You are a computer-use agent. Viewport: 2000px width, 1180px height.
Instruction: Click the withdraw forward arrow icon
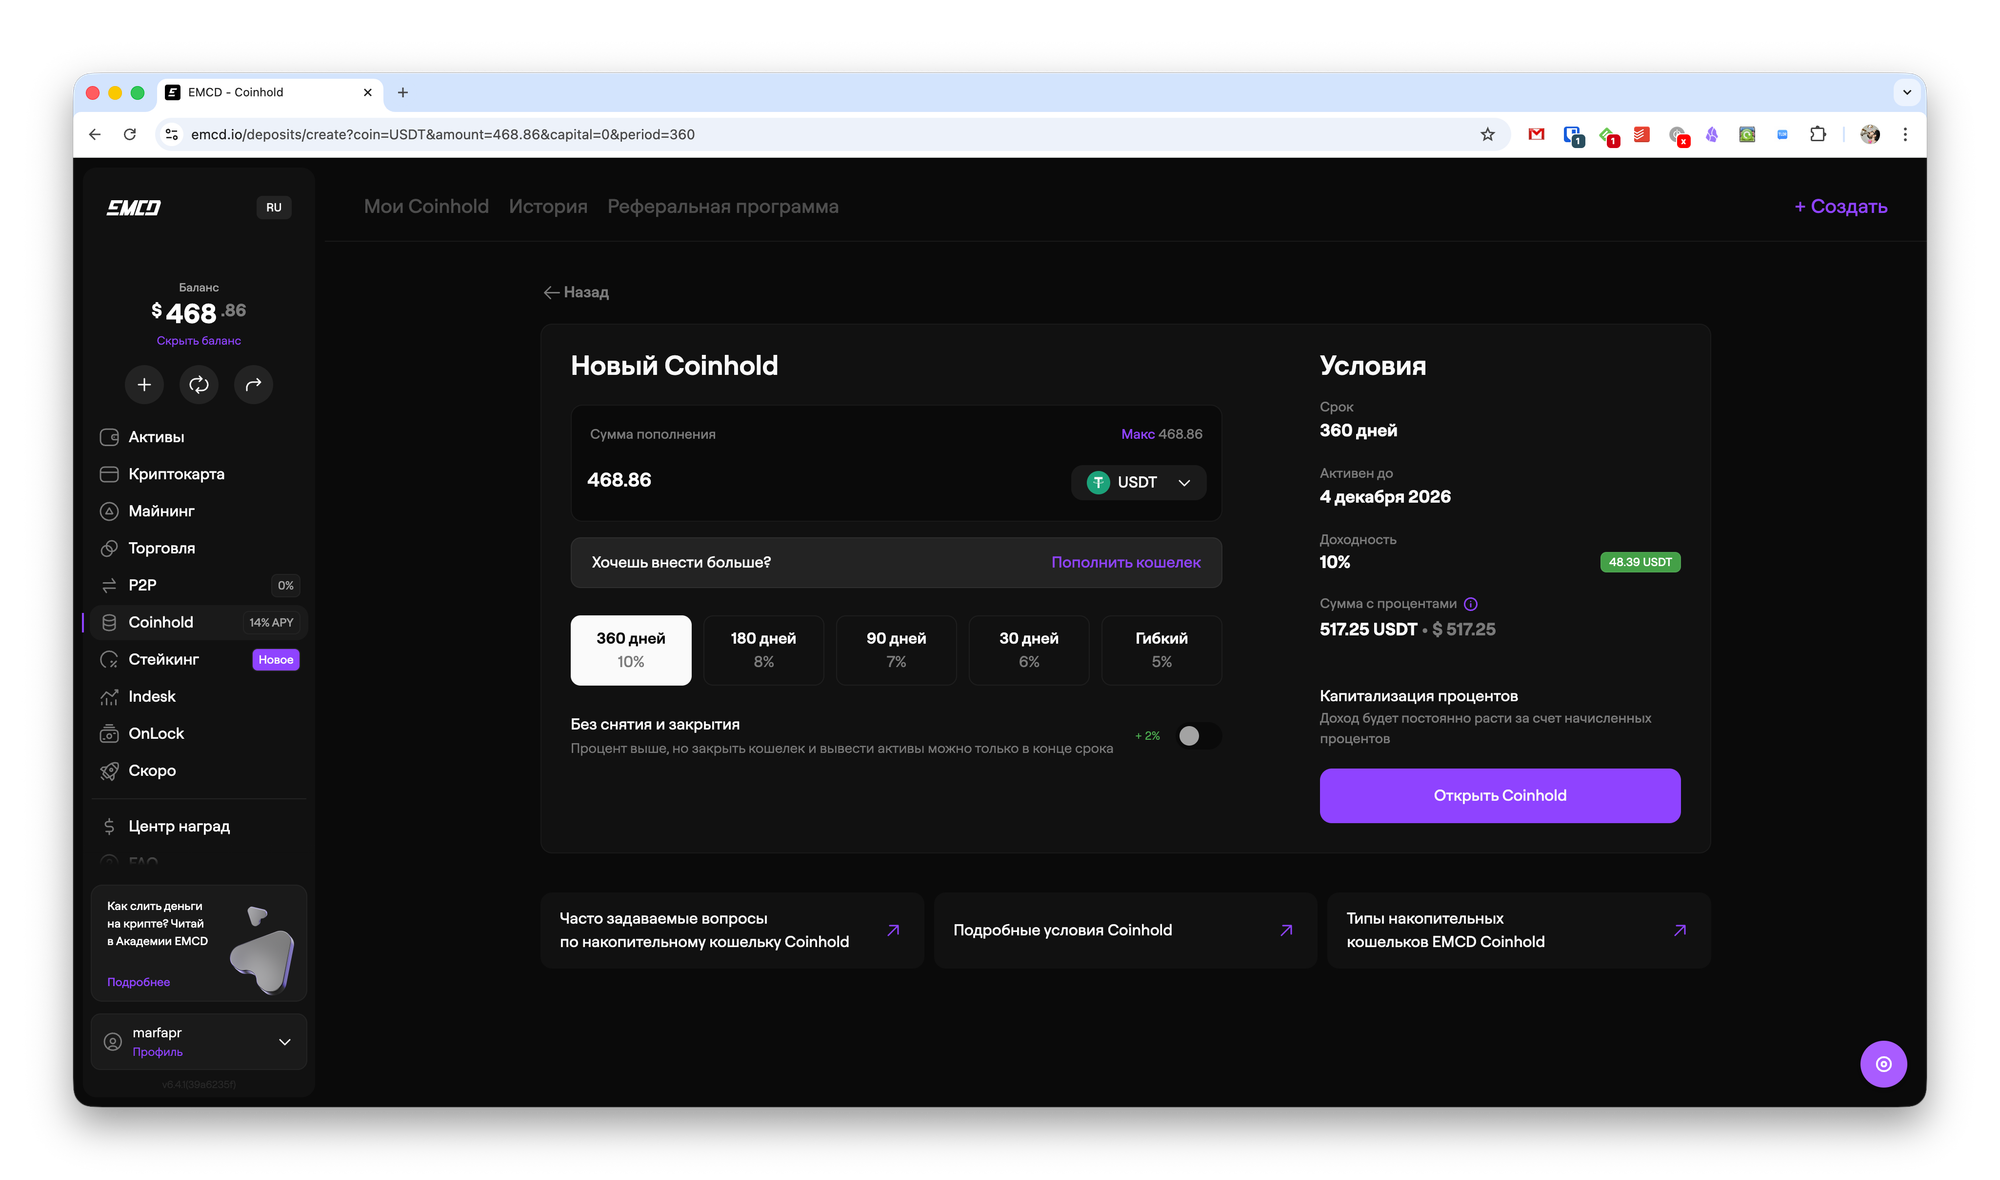(x=253, y=384)
